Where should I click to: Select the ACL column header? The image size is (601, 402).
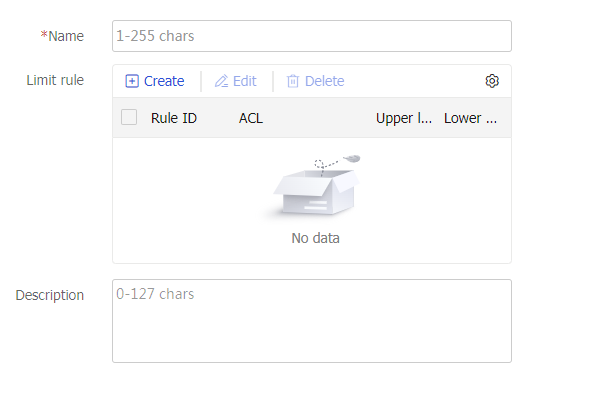tap(250, 118)
